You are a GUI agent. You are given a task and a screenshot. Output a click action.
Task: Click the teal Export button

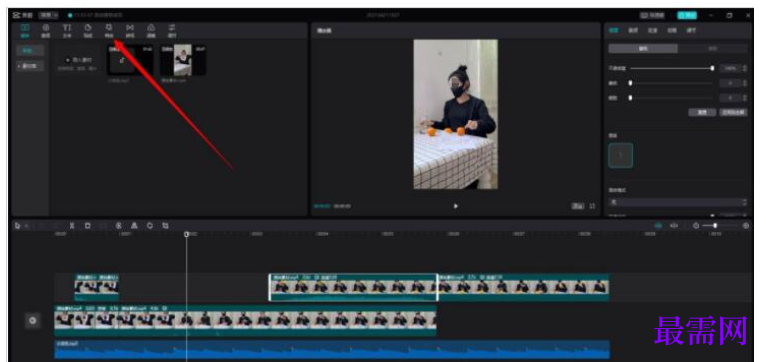(x=687, y=16)
